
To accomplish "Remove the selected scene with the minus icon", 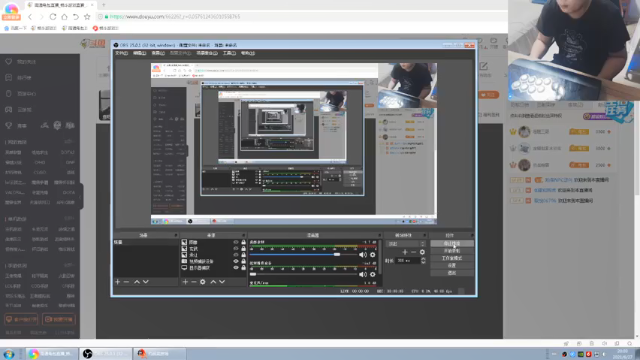I will pyautogui.click(x=126, y=282).
